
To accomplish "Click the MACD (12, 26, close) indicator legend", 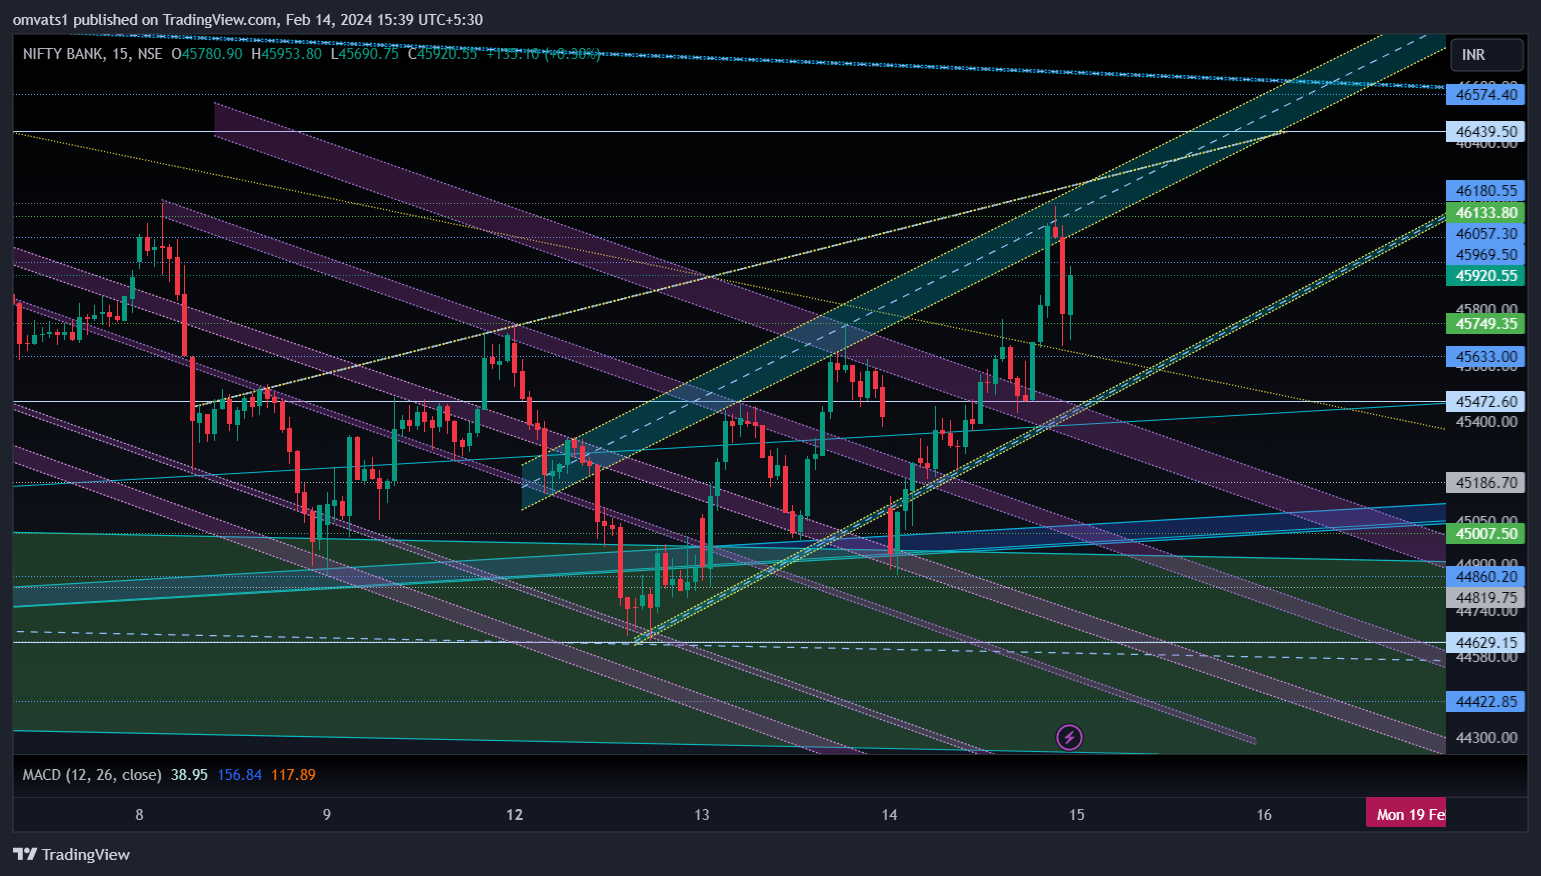I will point(92,774).
